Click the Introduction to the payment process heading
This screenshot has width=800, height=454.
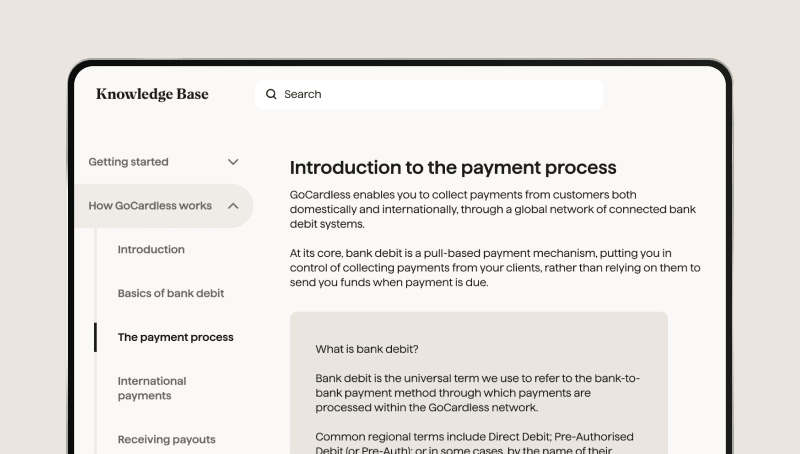click(453, 167)
